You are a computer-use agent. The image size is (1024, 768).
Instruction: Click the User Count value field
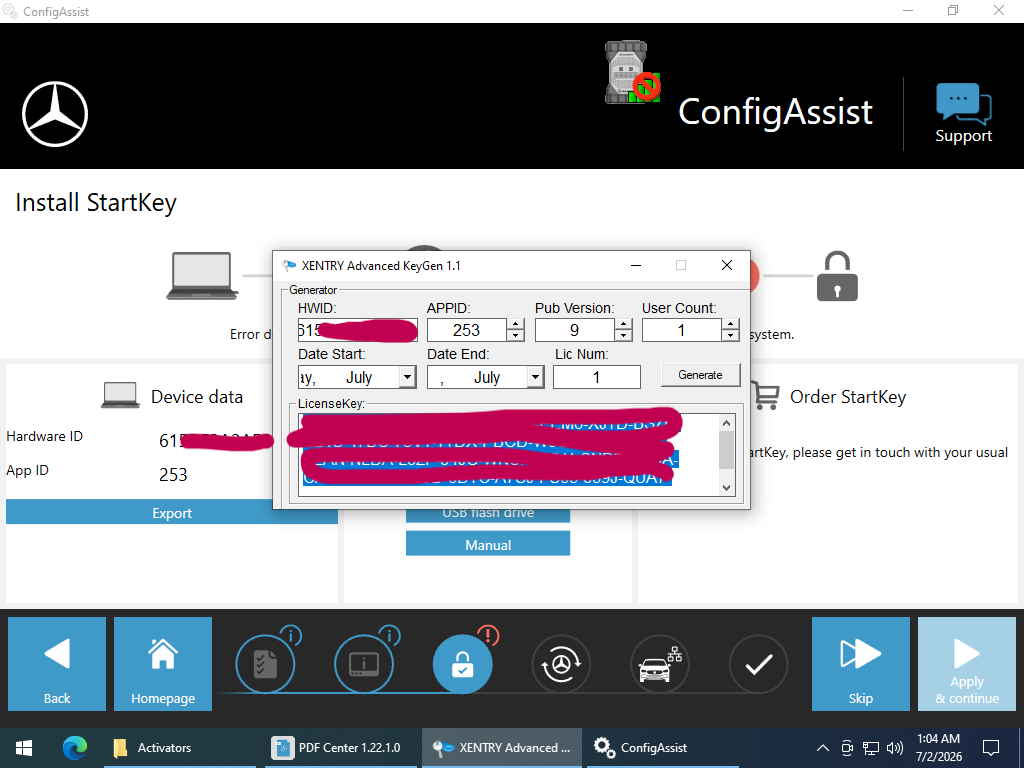(x=682, y=330)
